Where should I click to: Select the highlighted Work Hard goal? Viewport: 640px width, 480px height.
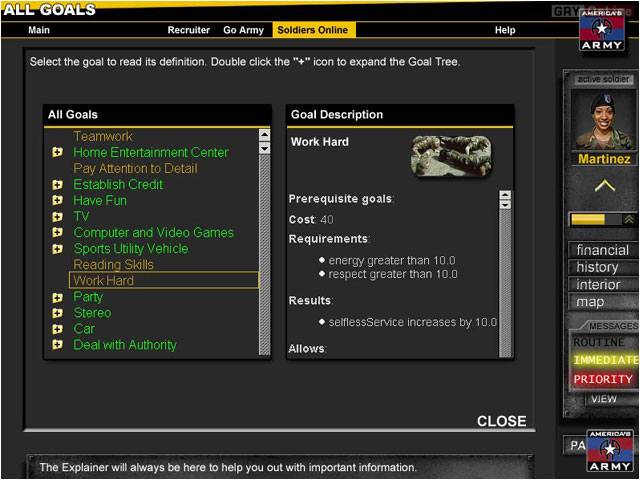164,280
